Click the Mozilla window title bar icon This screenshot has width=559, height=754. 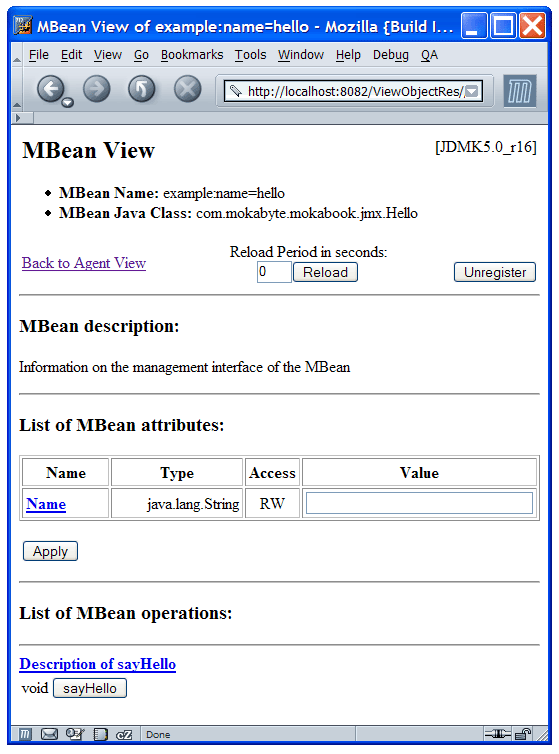[x=23, y=26]
